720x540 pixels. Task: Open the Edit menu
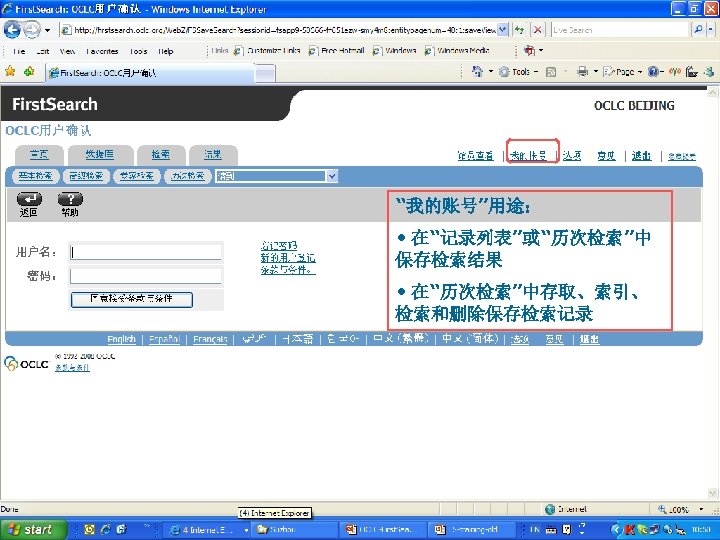(43, 51)
